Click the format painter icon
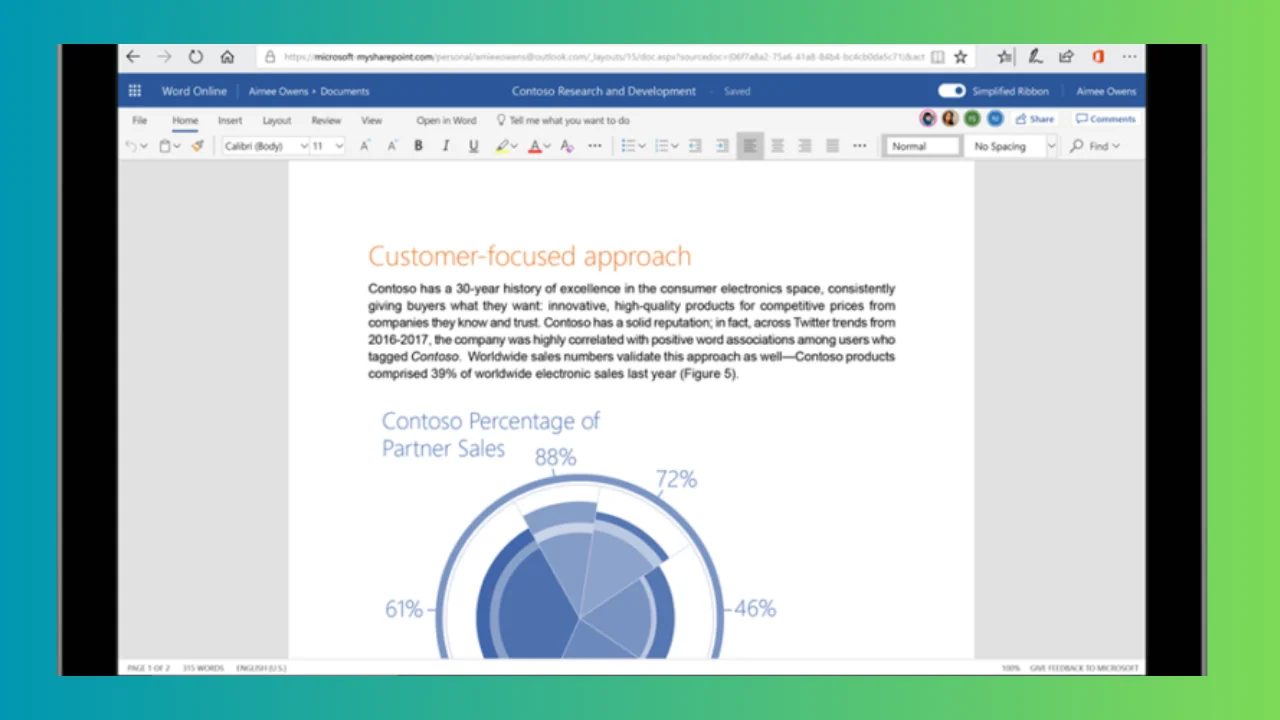The width and height of the screenshot is (1280, 720). pyautogui.click(x=197, y=146)
